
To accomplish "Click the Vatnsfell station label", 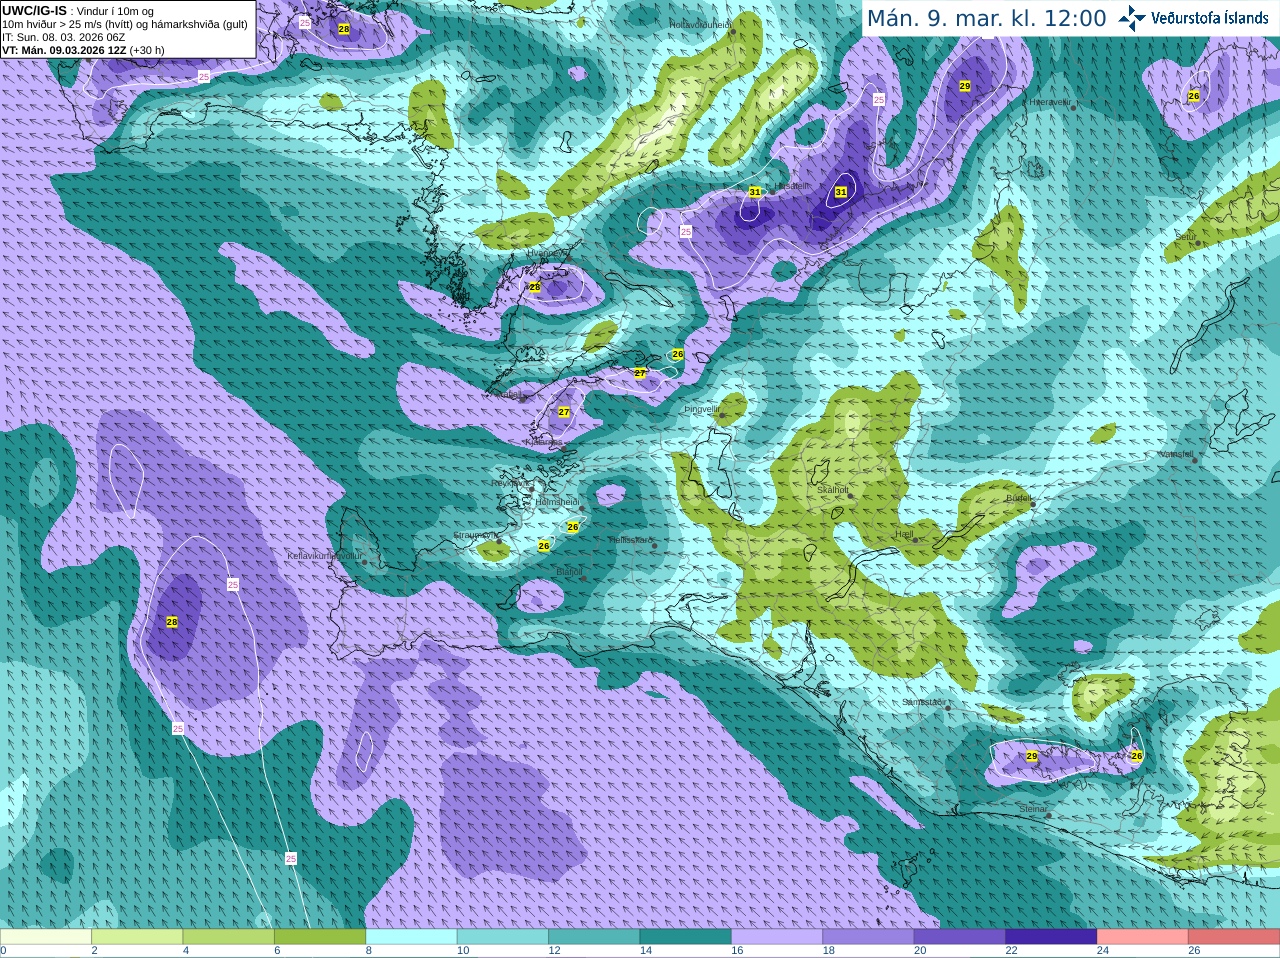I will pos(1175,454).
